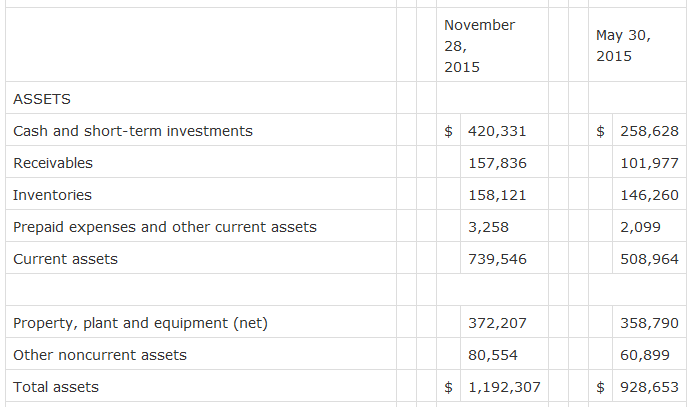Viewport: 691px width, 407px height.
Task: Click the May 30, 2015 column header
Action: coord(623,45)
